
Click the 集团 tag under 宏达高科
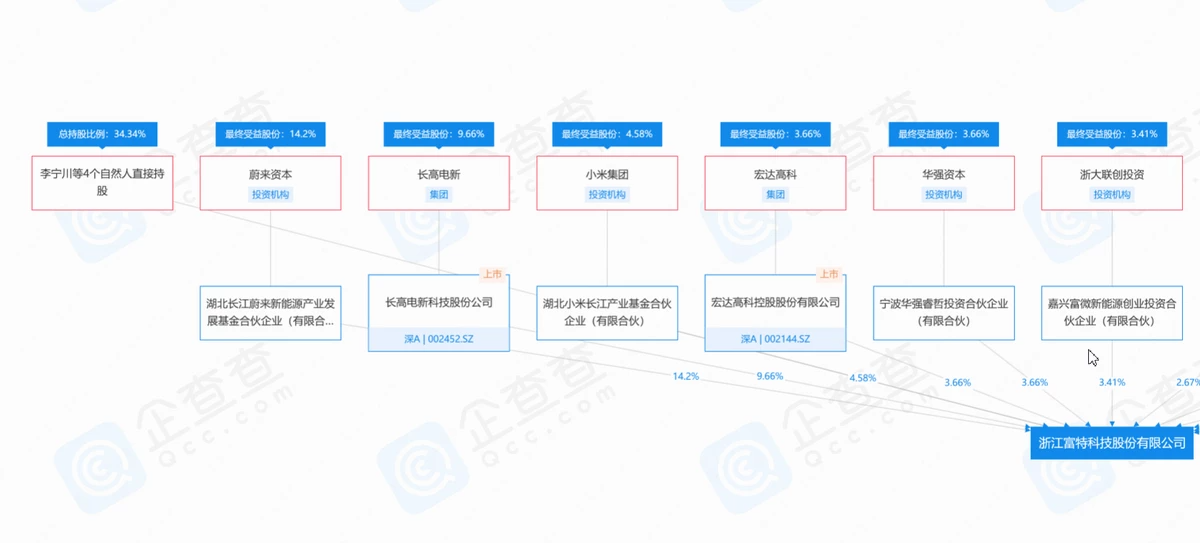(x=775, y=195)
